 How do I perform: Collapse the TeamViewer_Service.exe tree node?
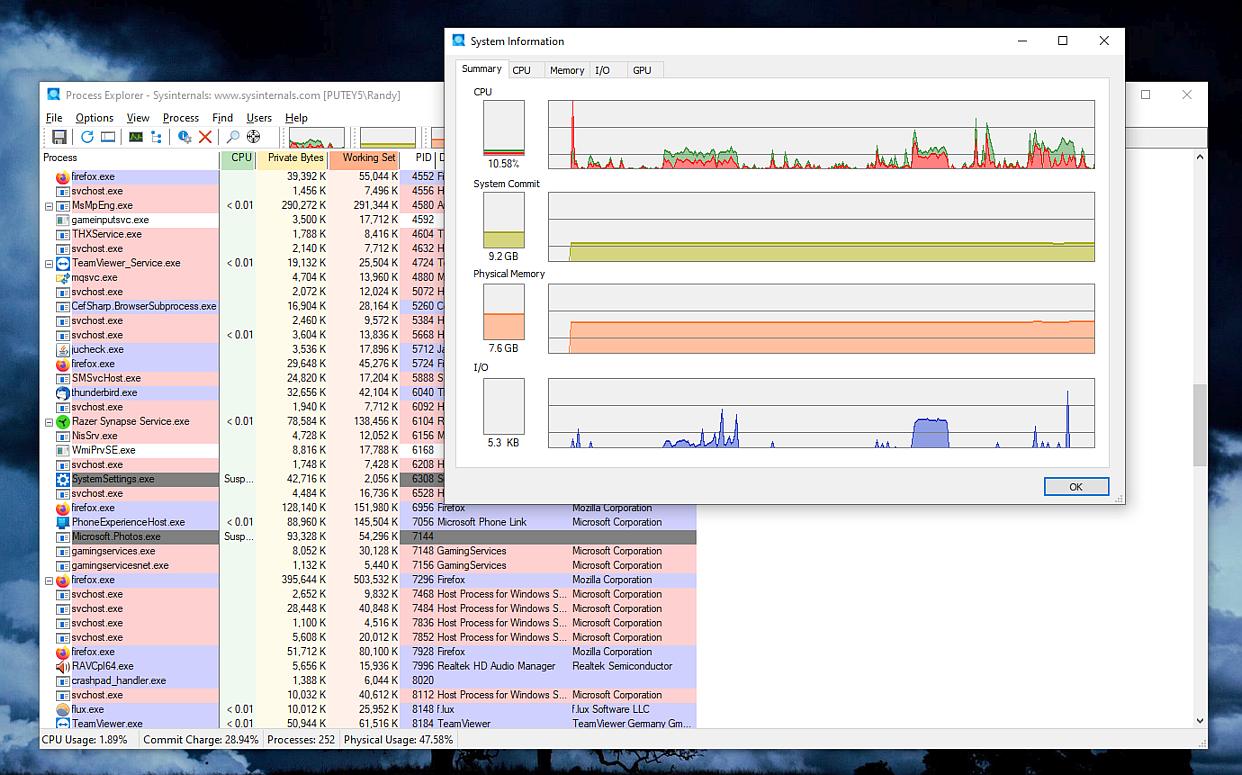click(48, 264)
